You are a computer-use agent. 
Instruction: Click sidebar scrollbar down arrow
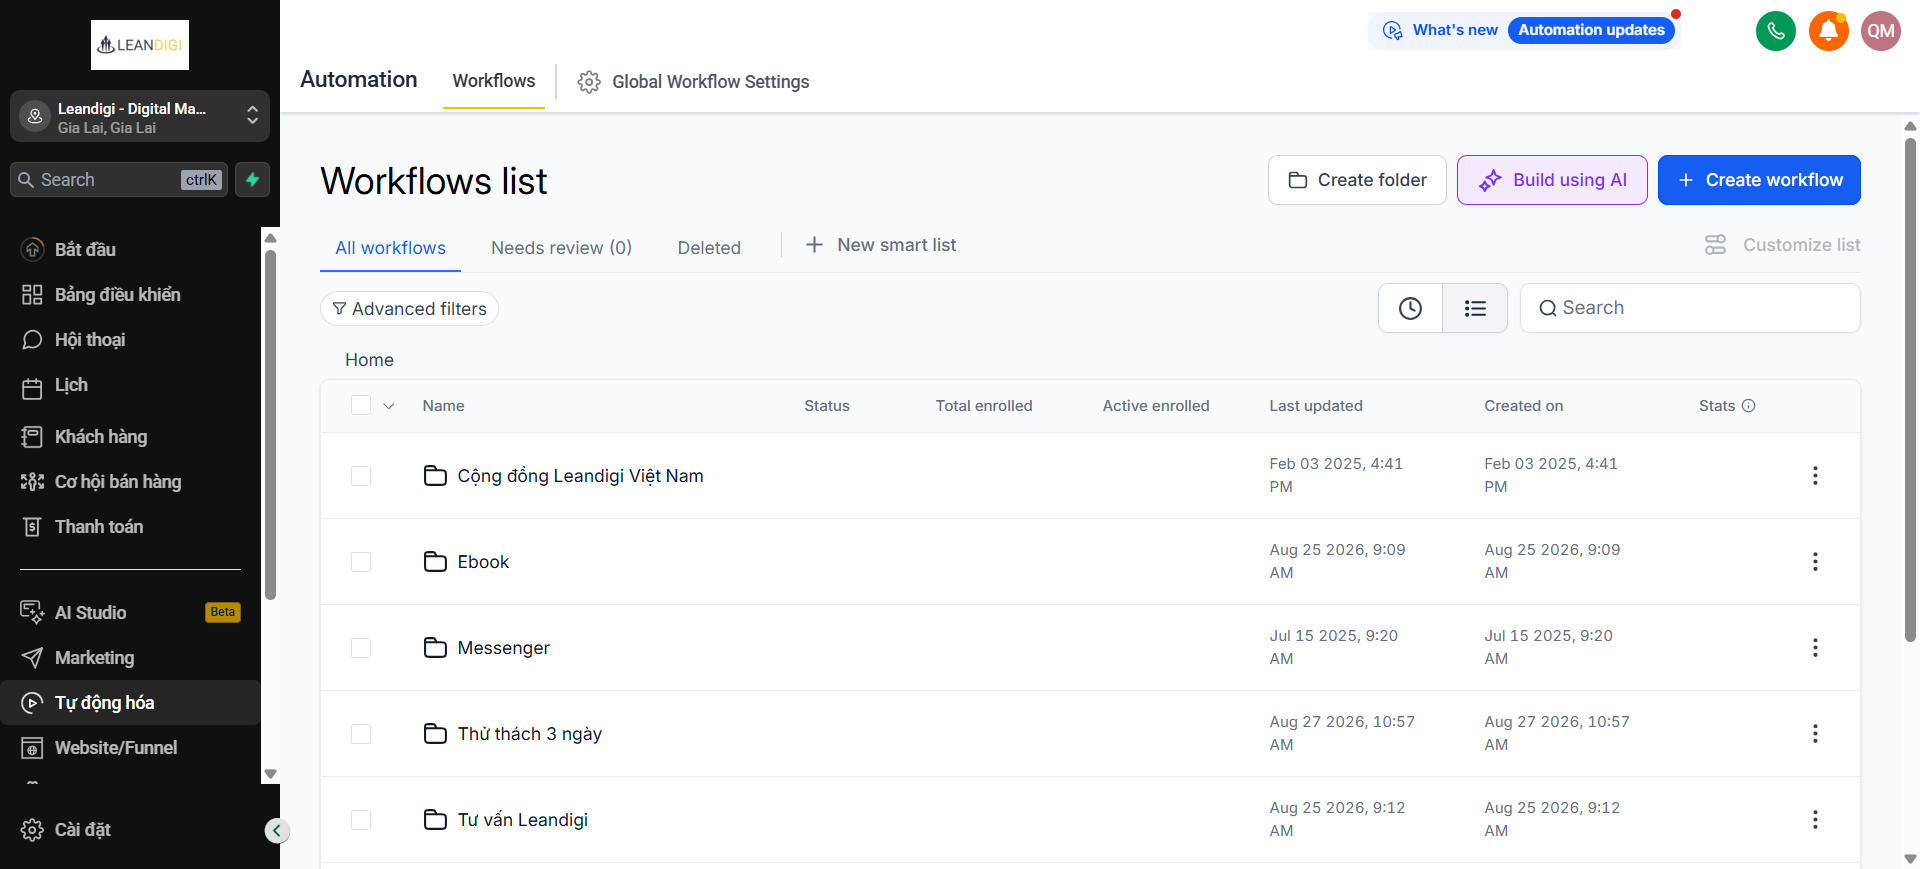(x=270, y=775)
